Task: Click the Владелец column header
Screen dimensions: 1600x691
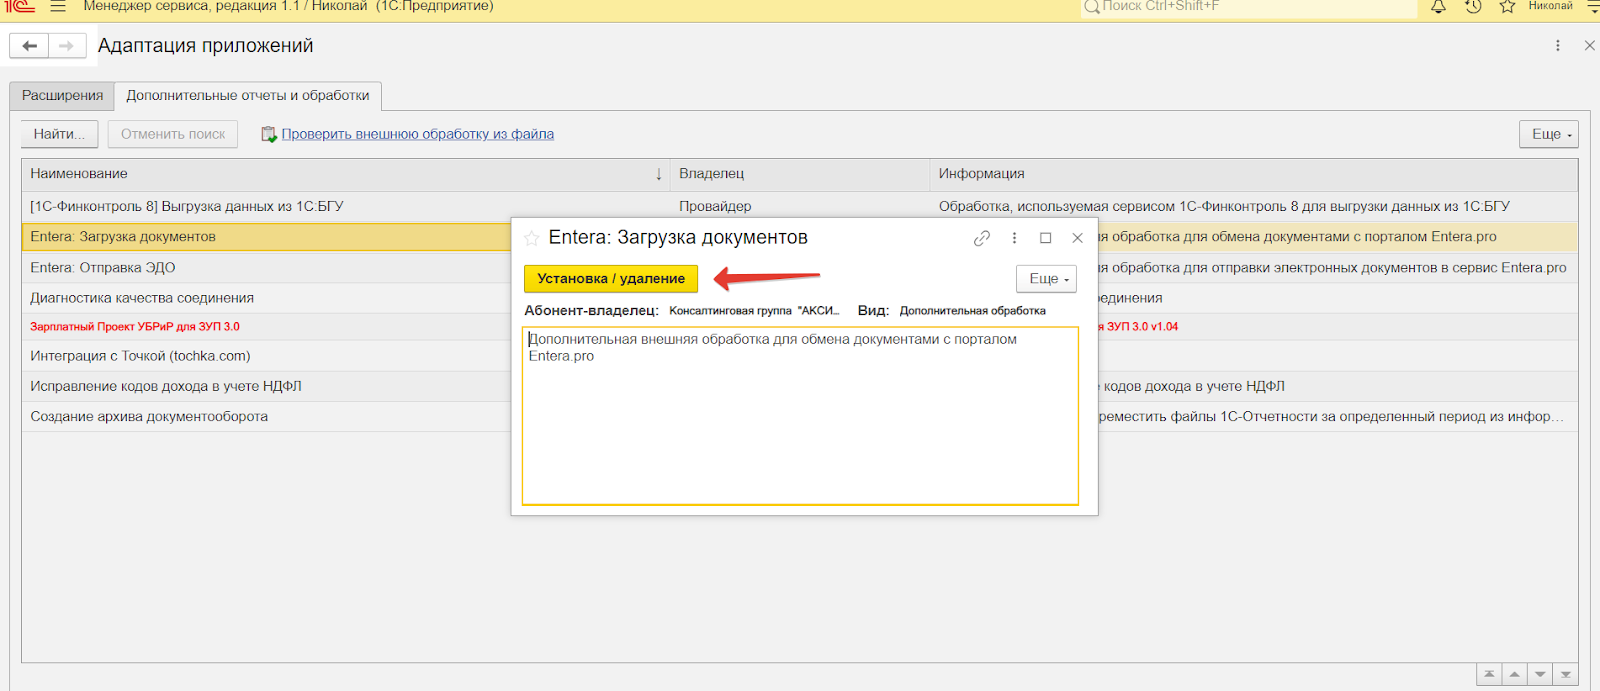Action: coord(800,174)
